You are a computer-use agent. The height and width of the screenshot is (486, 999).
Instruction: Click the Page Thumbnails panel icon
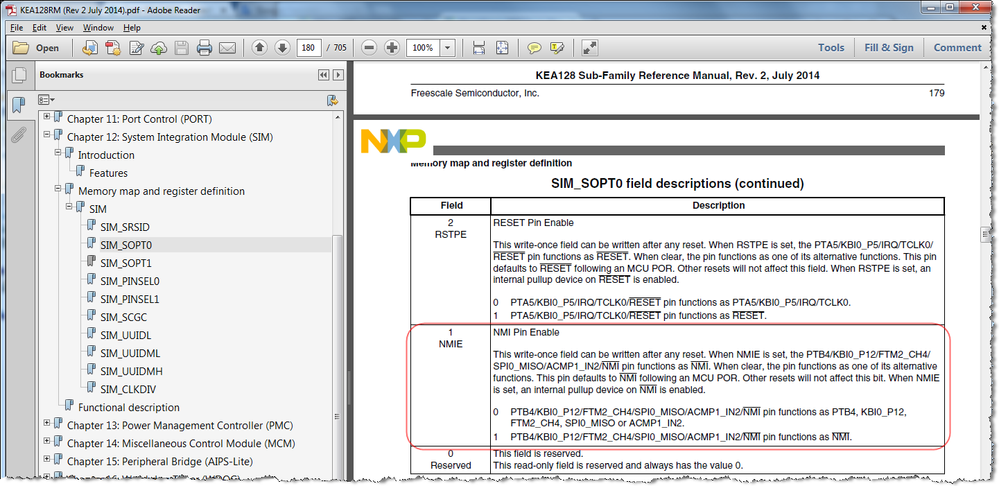18,75
